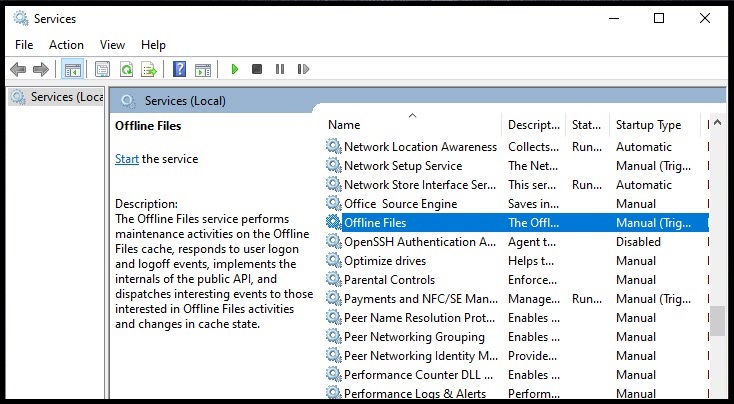This screenshot has width=734, height=404.
Task: Open the Action menu
Action: pos(66,45)
